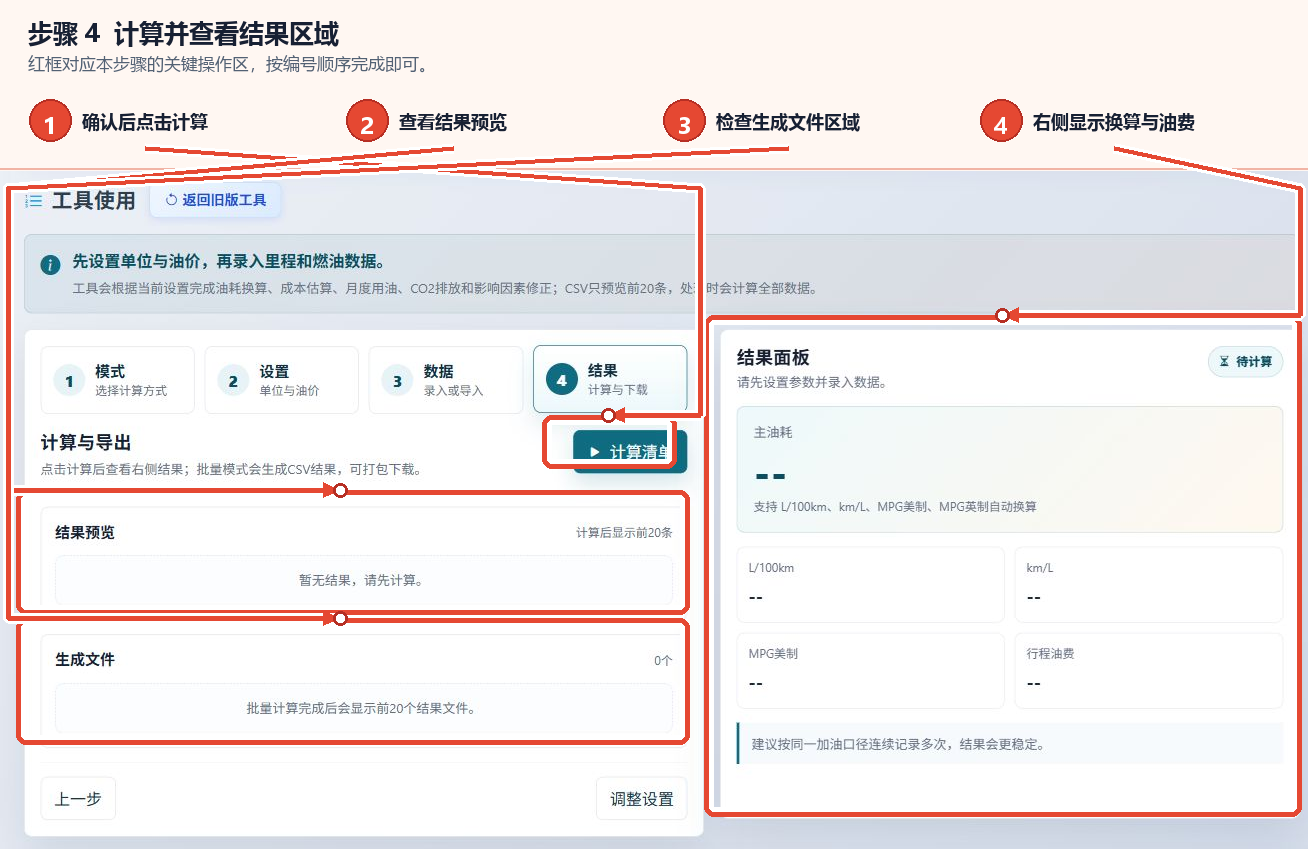Viewport: 1308px width, 849px height.
Task: Click the 调整设置 button
Action: pos(642,799)
